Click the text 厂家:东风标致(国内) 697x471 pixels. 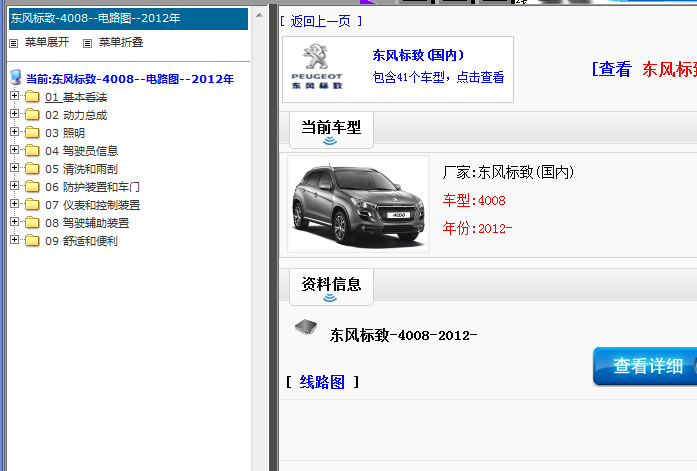pyautogui.click(x=508, y=172)
